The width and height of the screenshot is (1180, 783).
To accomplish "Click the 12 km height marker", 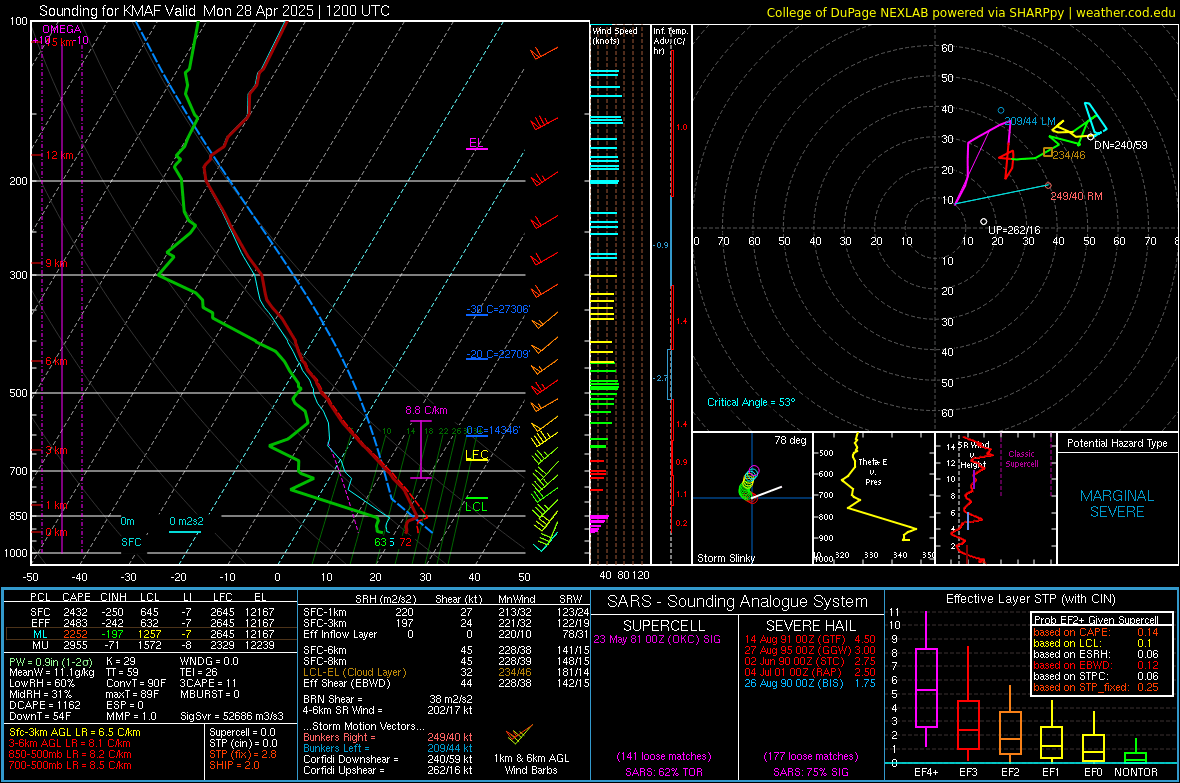I will pyautogui.click(x=60, y=155).
